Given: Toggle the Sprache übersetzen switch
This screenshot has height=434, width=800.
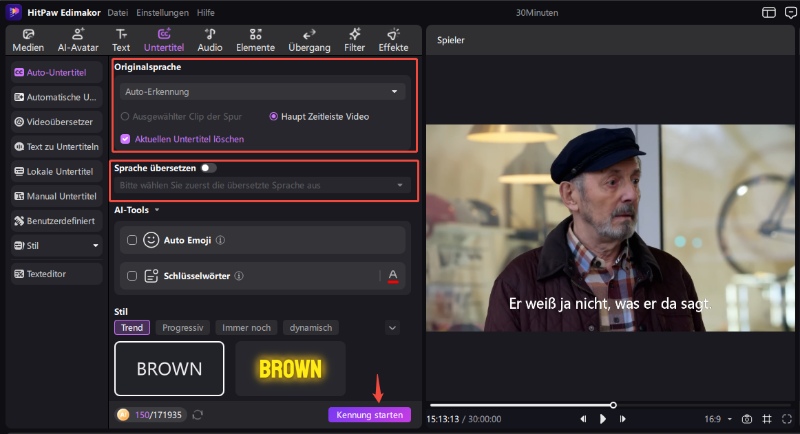Looking at the screenshot, I should pos(208,168).
